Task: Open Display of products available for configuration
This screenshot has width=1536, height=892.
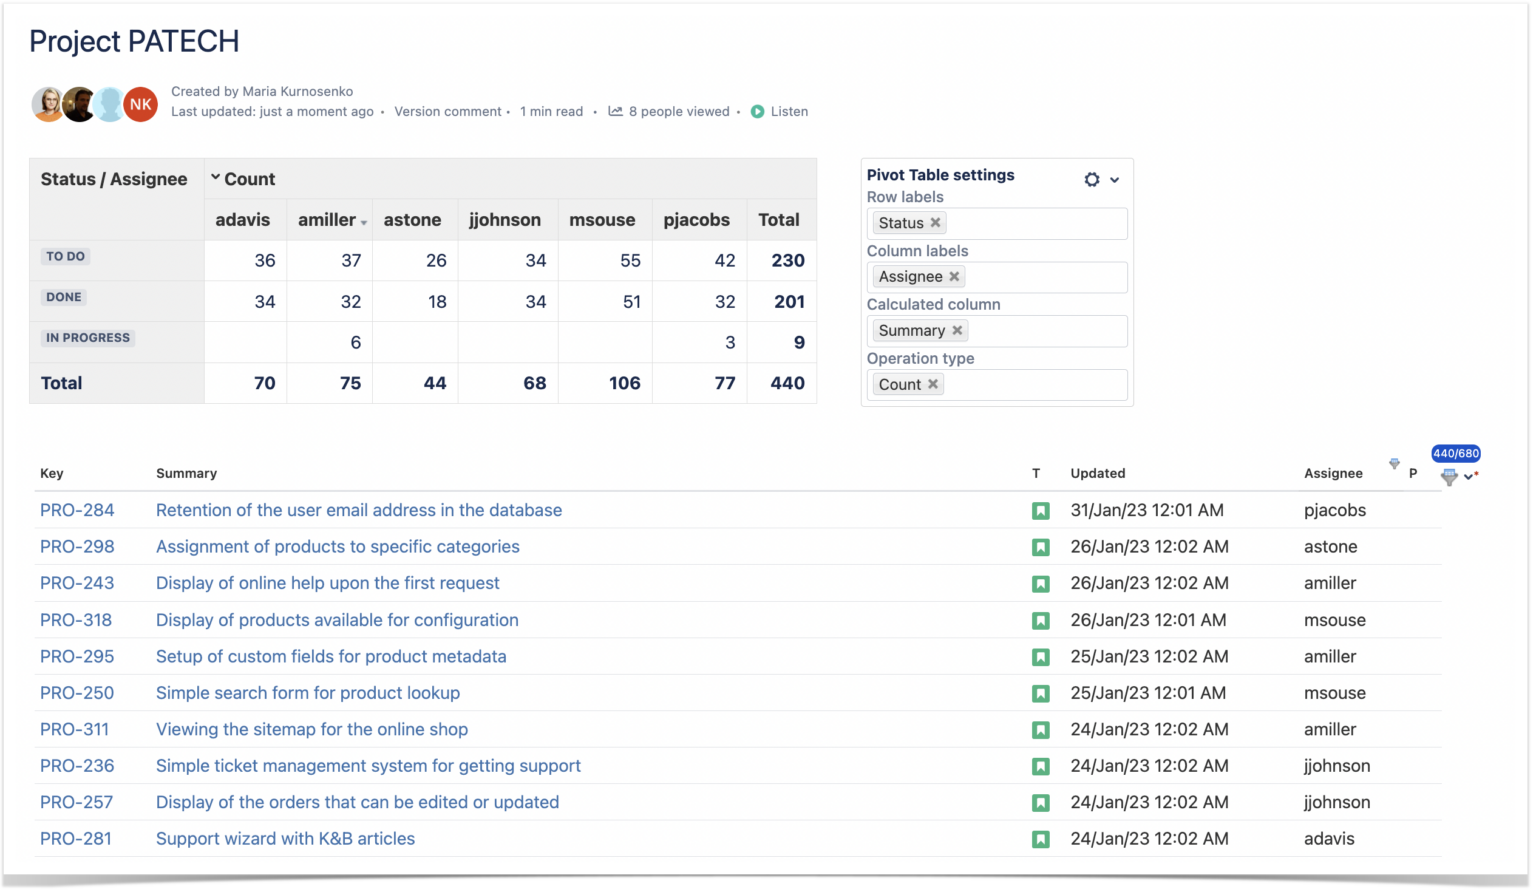Action: [337, 620]
